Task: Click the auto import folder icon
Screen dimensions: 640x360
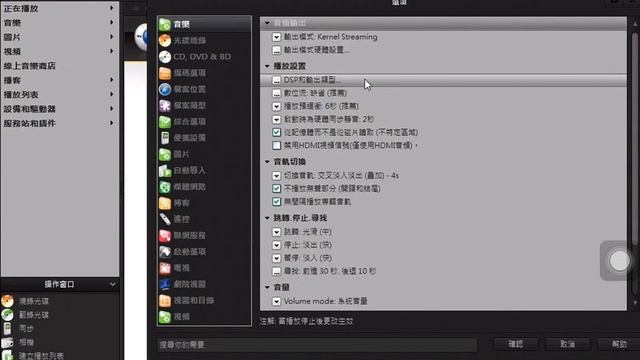Action: pos(165,171)
